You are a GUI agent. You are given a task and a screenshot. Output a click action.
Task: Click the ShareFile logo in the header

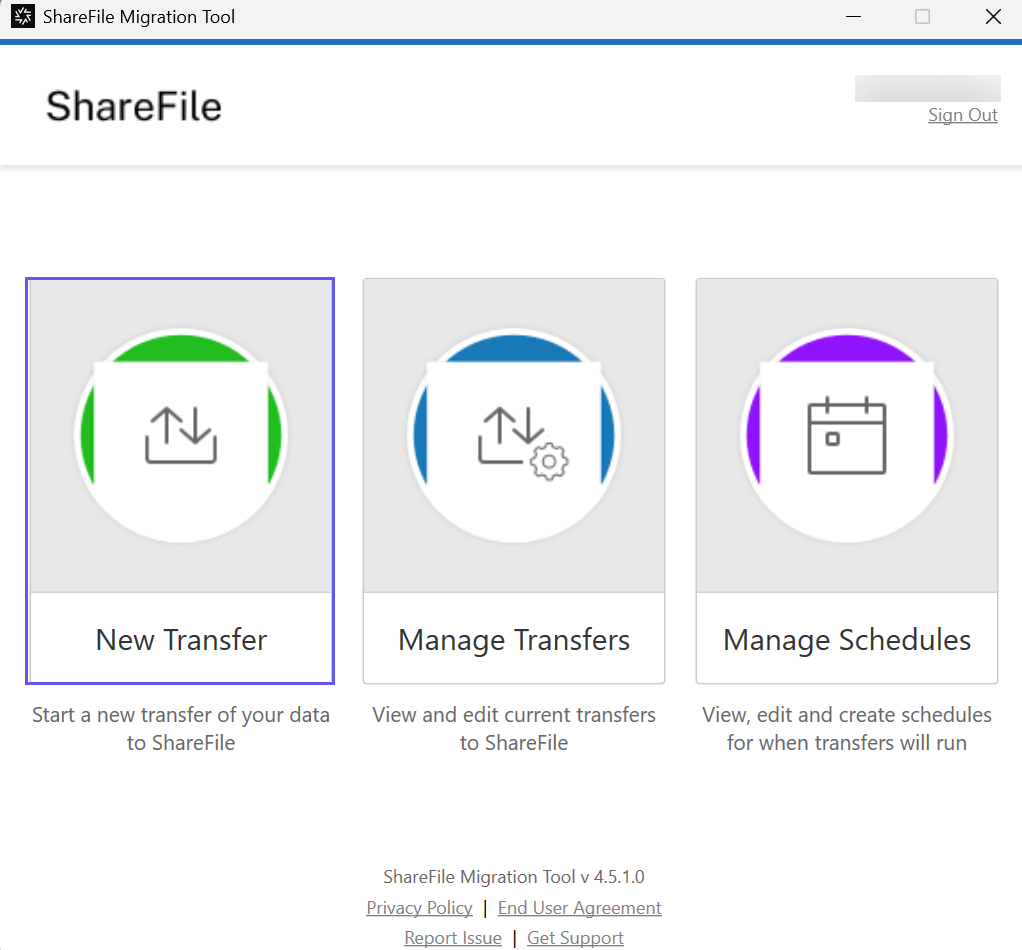(x=134, y=106)
